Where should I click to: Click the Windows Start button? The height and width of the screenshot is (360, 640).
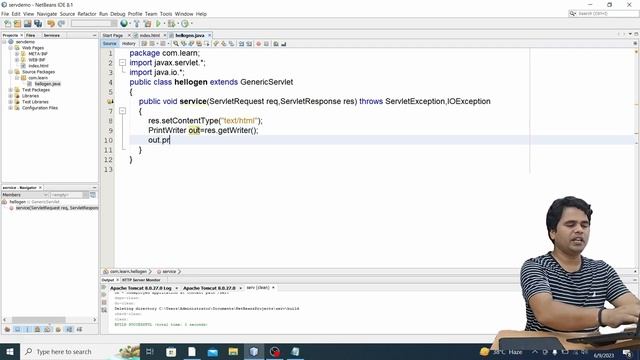[10, 351]
